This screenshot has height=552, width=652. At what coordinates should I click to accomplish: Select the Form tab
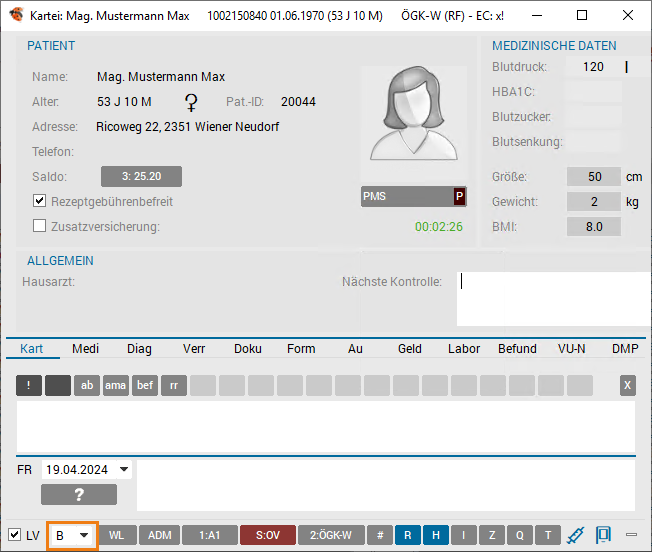pos(301,348)
